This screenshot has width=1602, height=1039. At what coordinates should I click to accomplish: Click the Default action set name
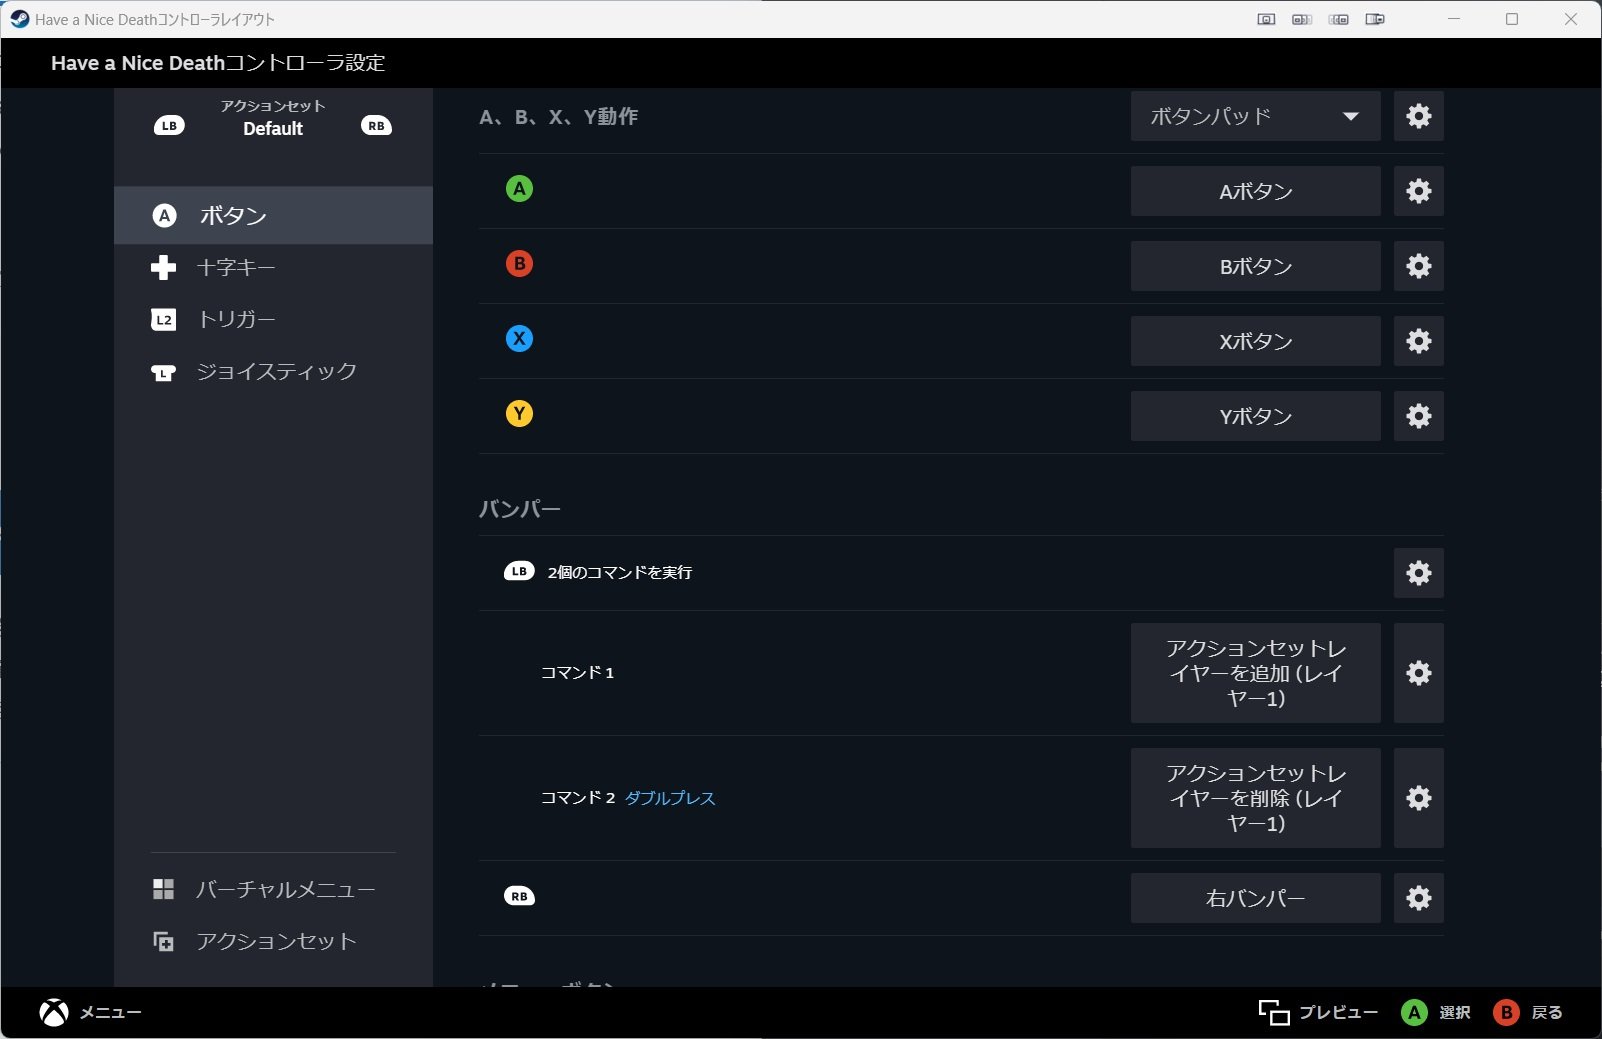273,129
